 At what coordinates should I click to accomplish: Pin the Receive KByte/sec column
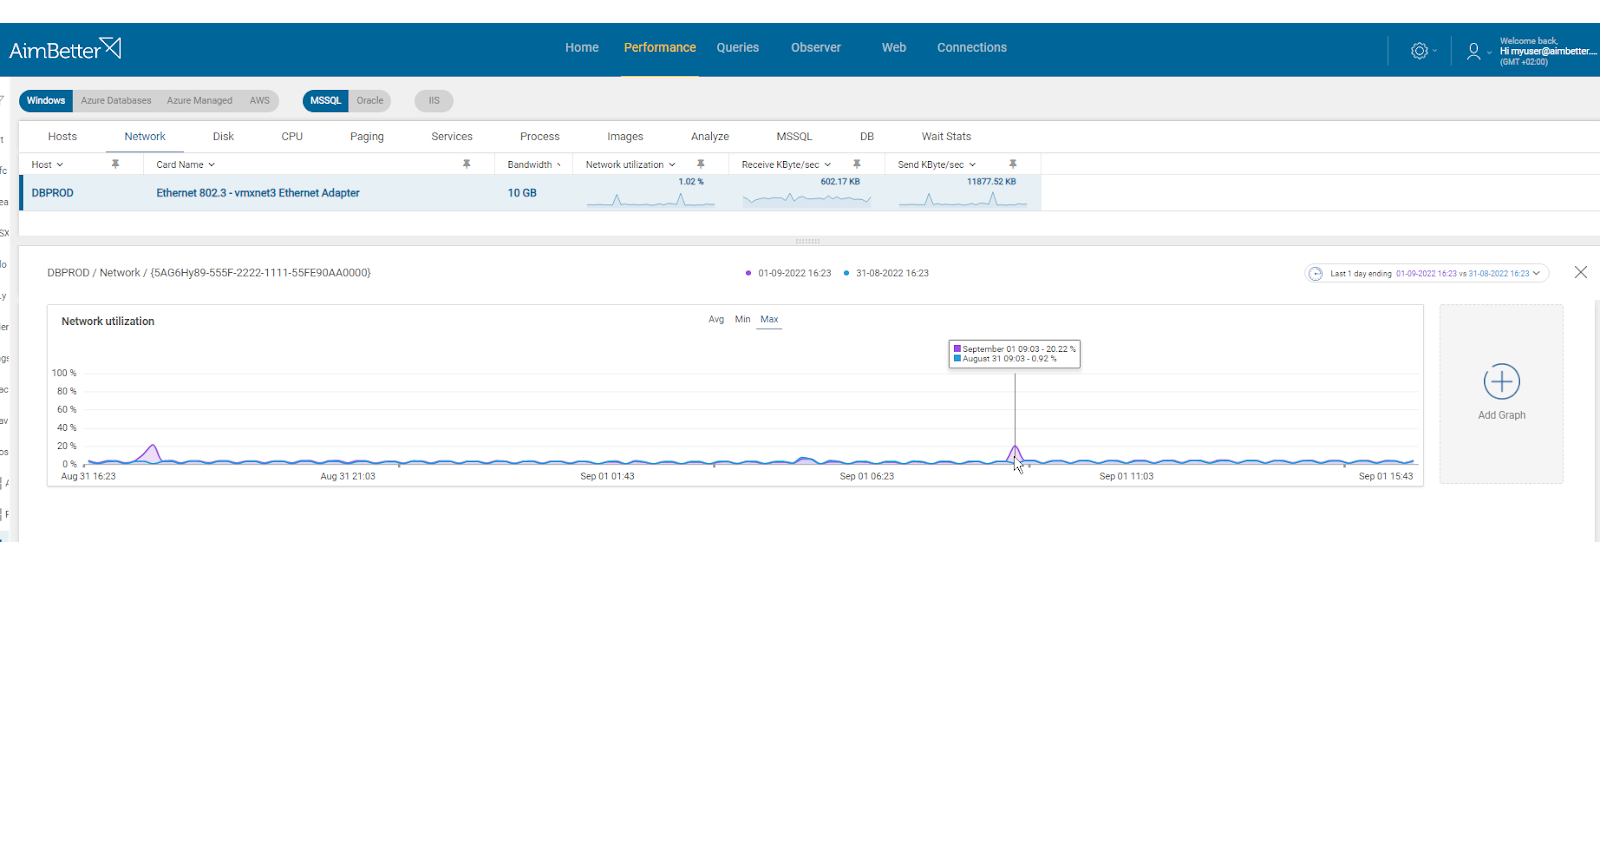click(856, 164)
